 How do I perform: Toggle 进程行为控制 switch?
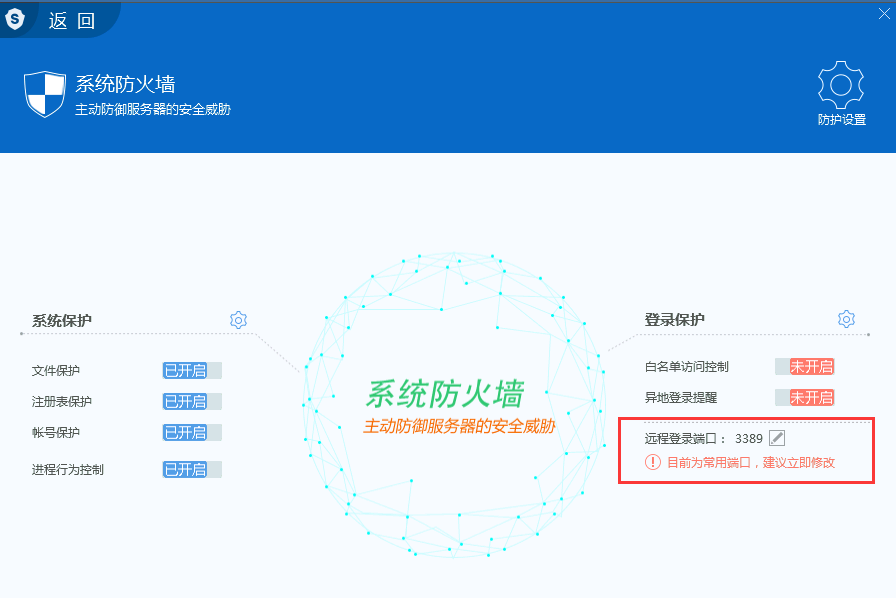click(x=192, y=470)
